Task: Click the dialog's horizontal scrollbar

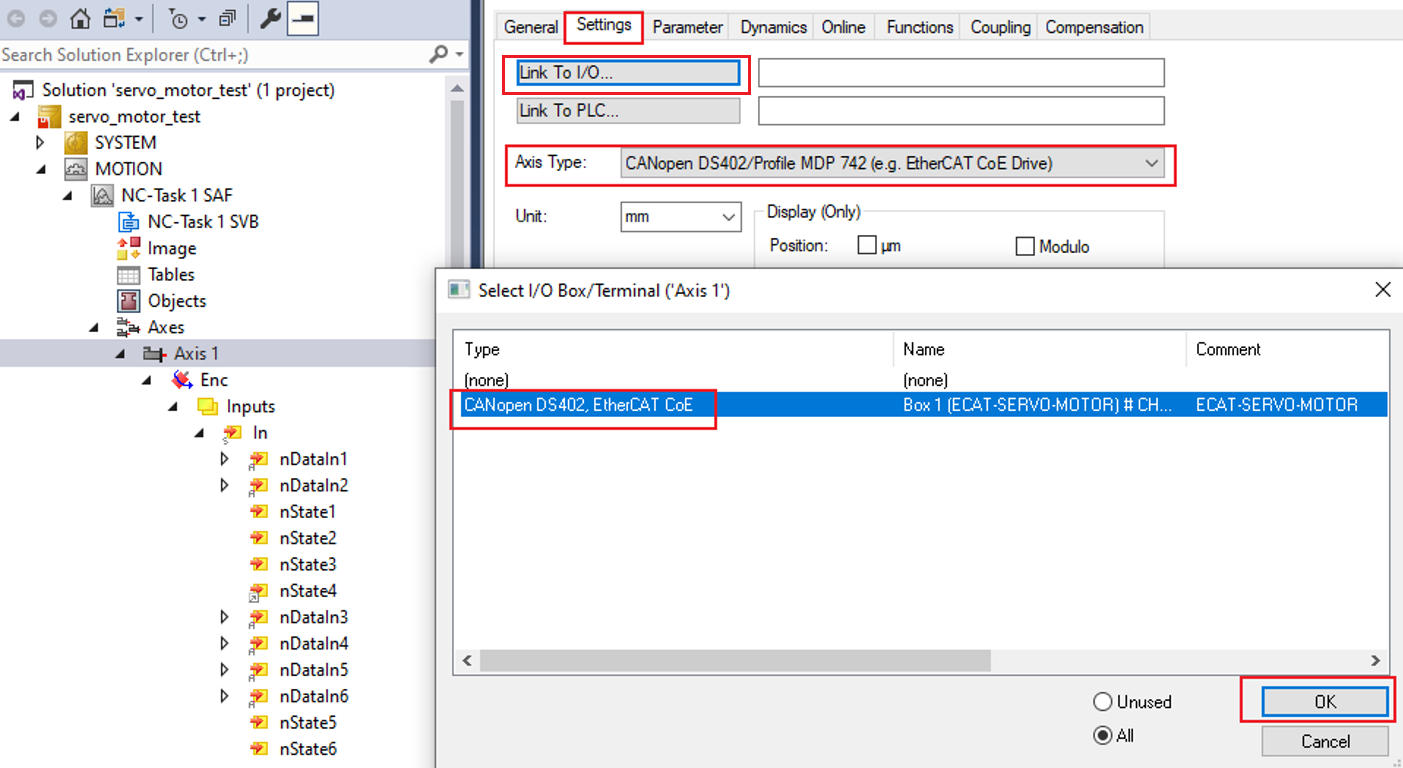Action: [735, 661]
